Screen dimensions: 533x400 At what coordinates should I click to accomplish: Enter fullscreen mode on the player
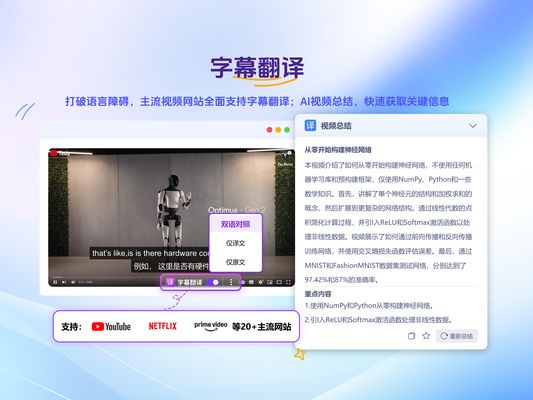[288, 282]
